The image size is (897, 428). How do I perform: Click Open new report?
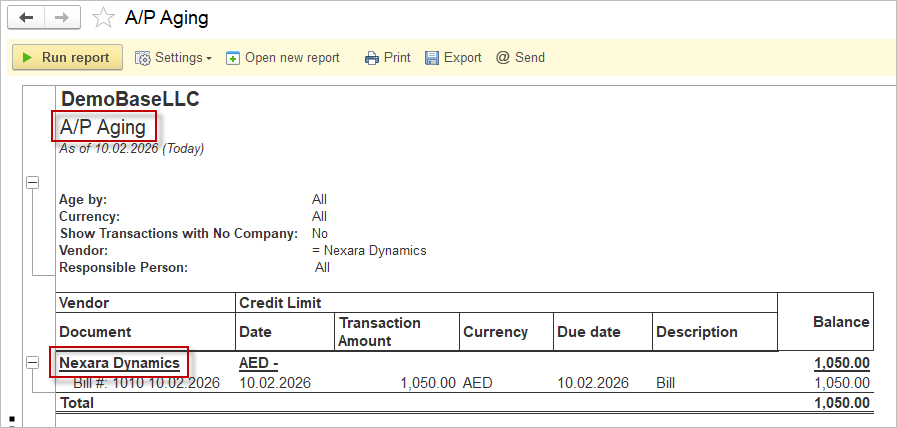[283, 58]
